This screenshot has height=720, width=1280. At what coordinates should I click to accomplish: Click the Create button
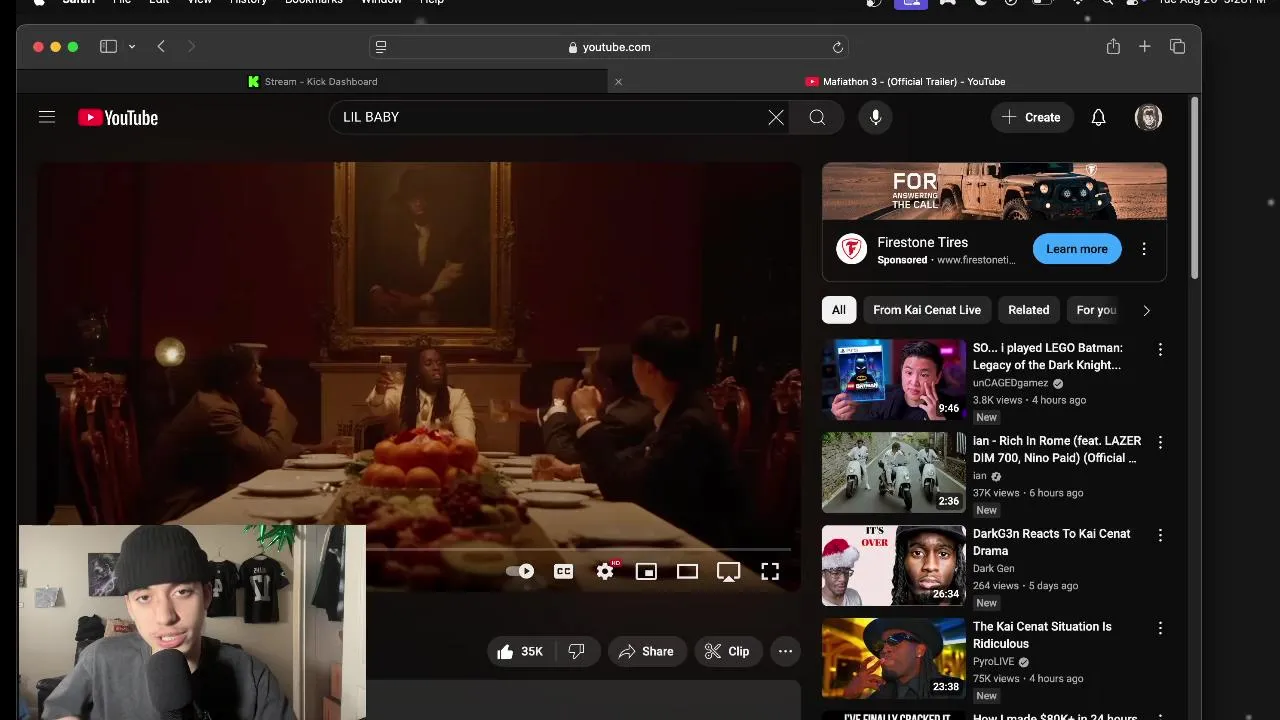1032,117
